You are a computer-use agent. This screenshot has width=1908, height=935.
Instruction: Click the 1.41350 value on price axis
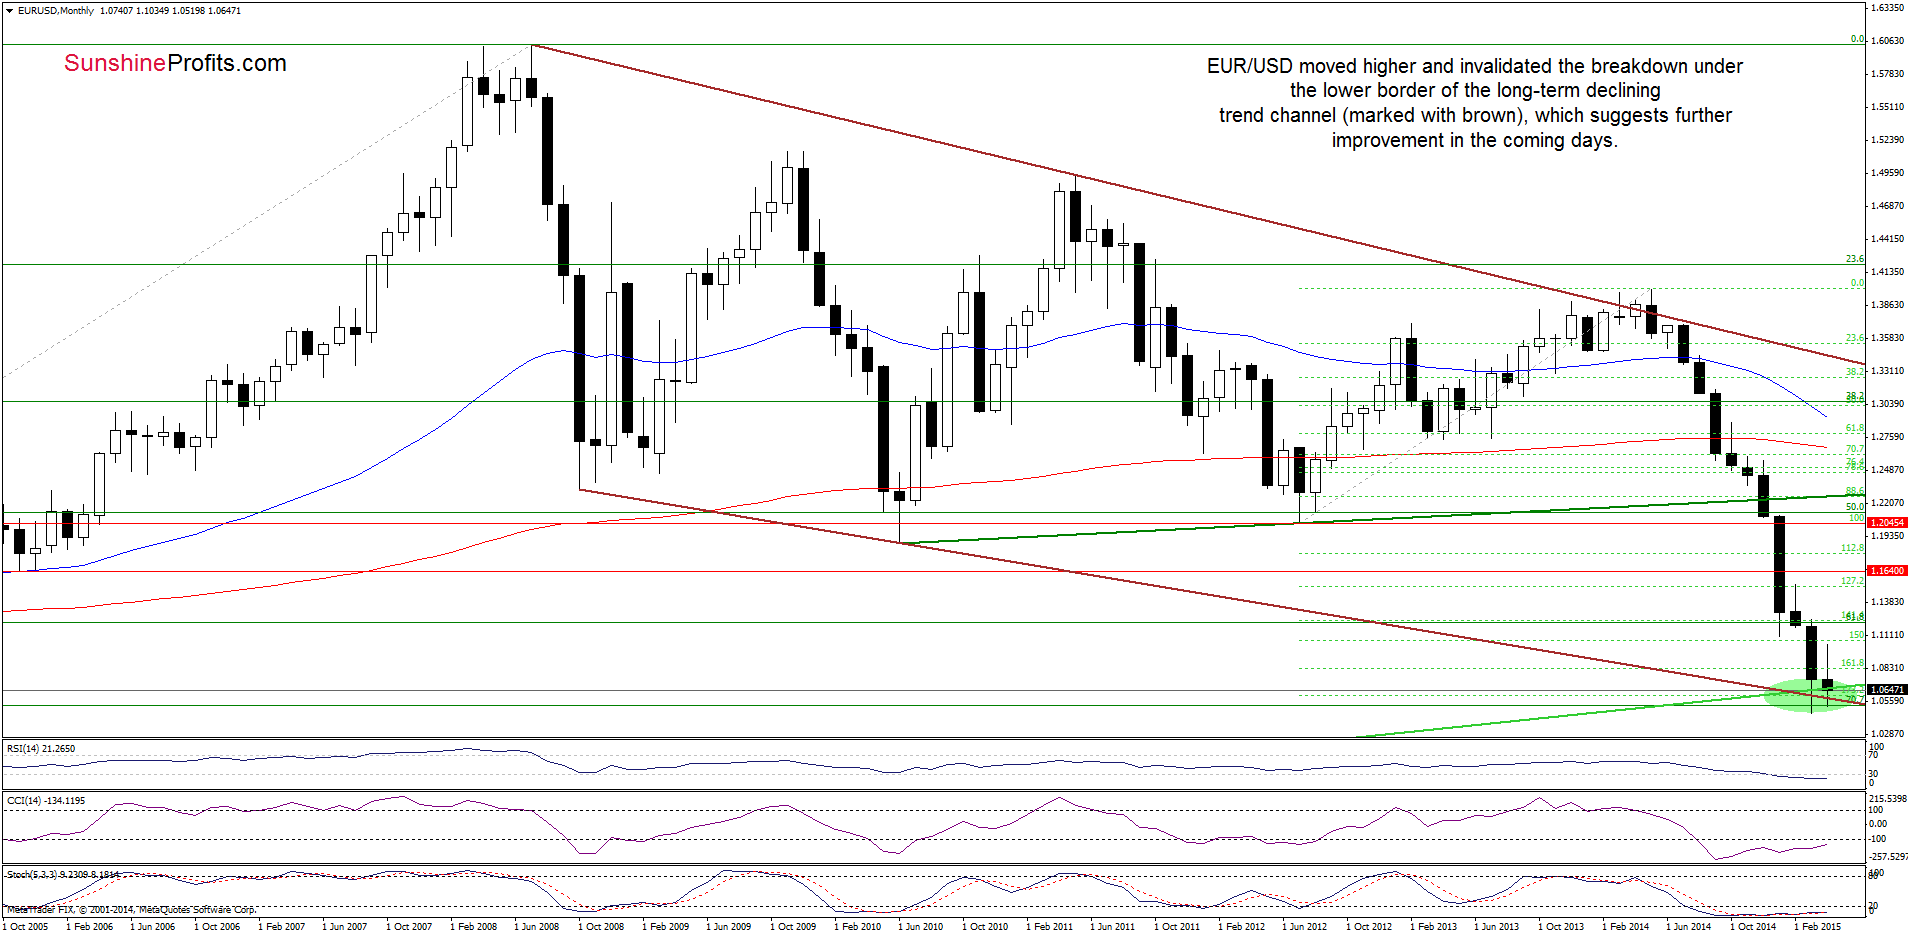[x=1887, y=272]
